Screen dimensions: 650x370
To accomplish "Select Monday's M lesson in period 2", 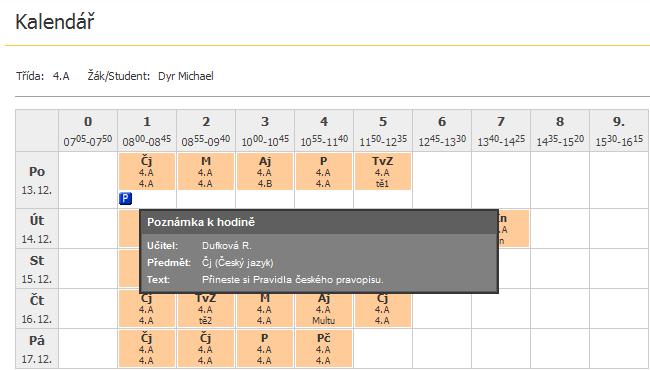I will click(206, 172).
